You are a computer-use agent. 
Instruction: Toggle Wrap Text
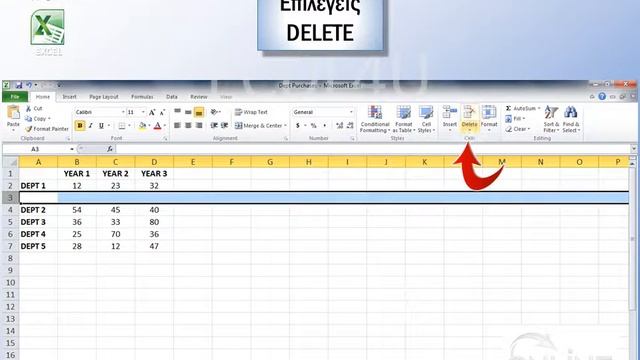pos(251,112)
